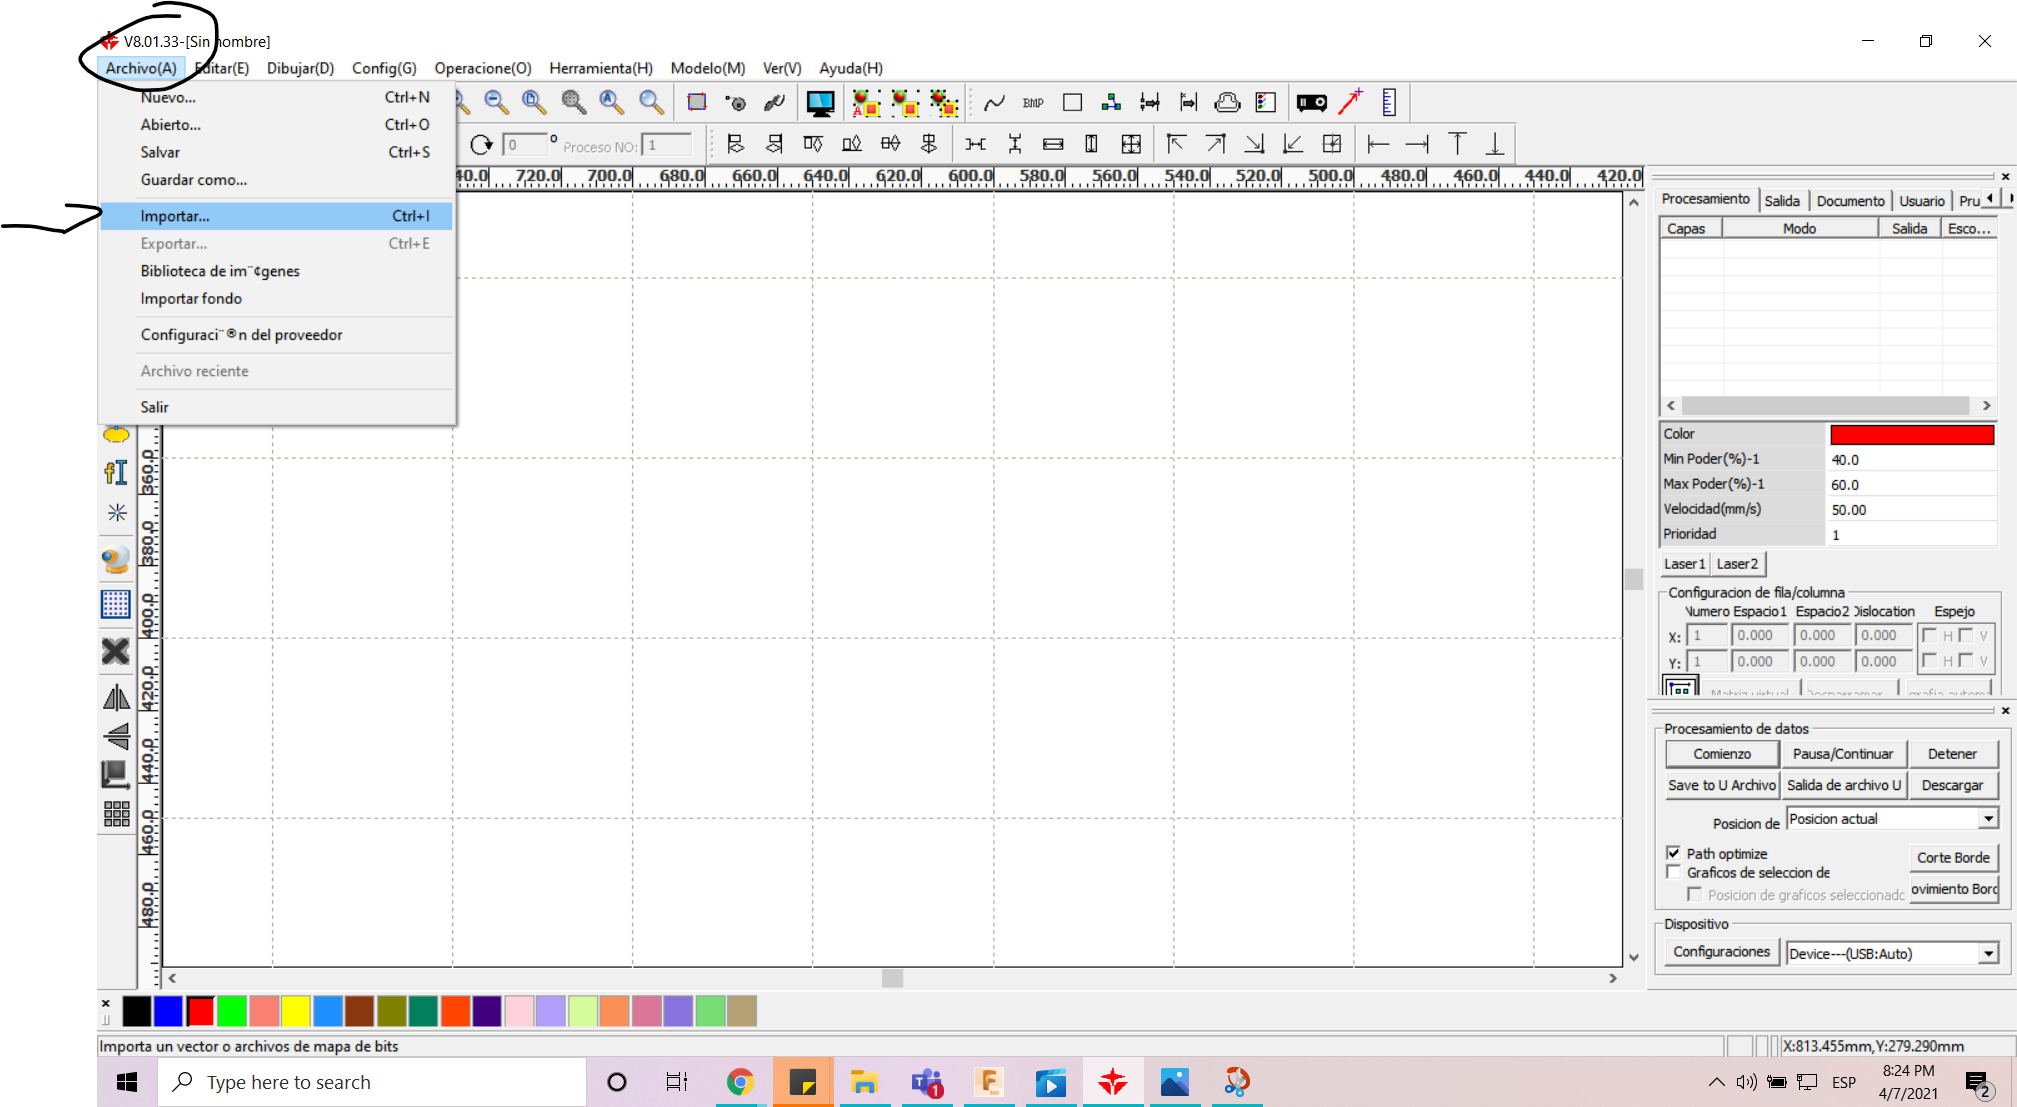The width and height of the screenshot is (2017, 1107).
Task: Expand the Device---(USB:Auto) selector
Action: (1988, 953)
